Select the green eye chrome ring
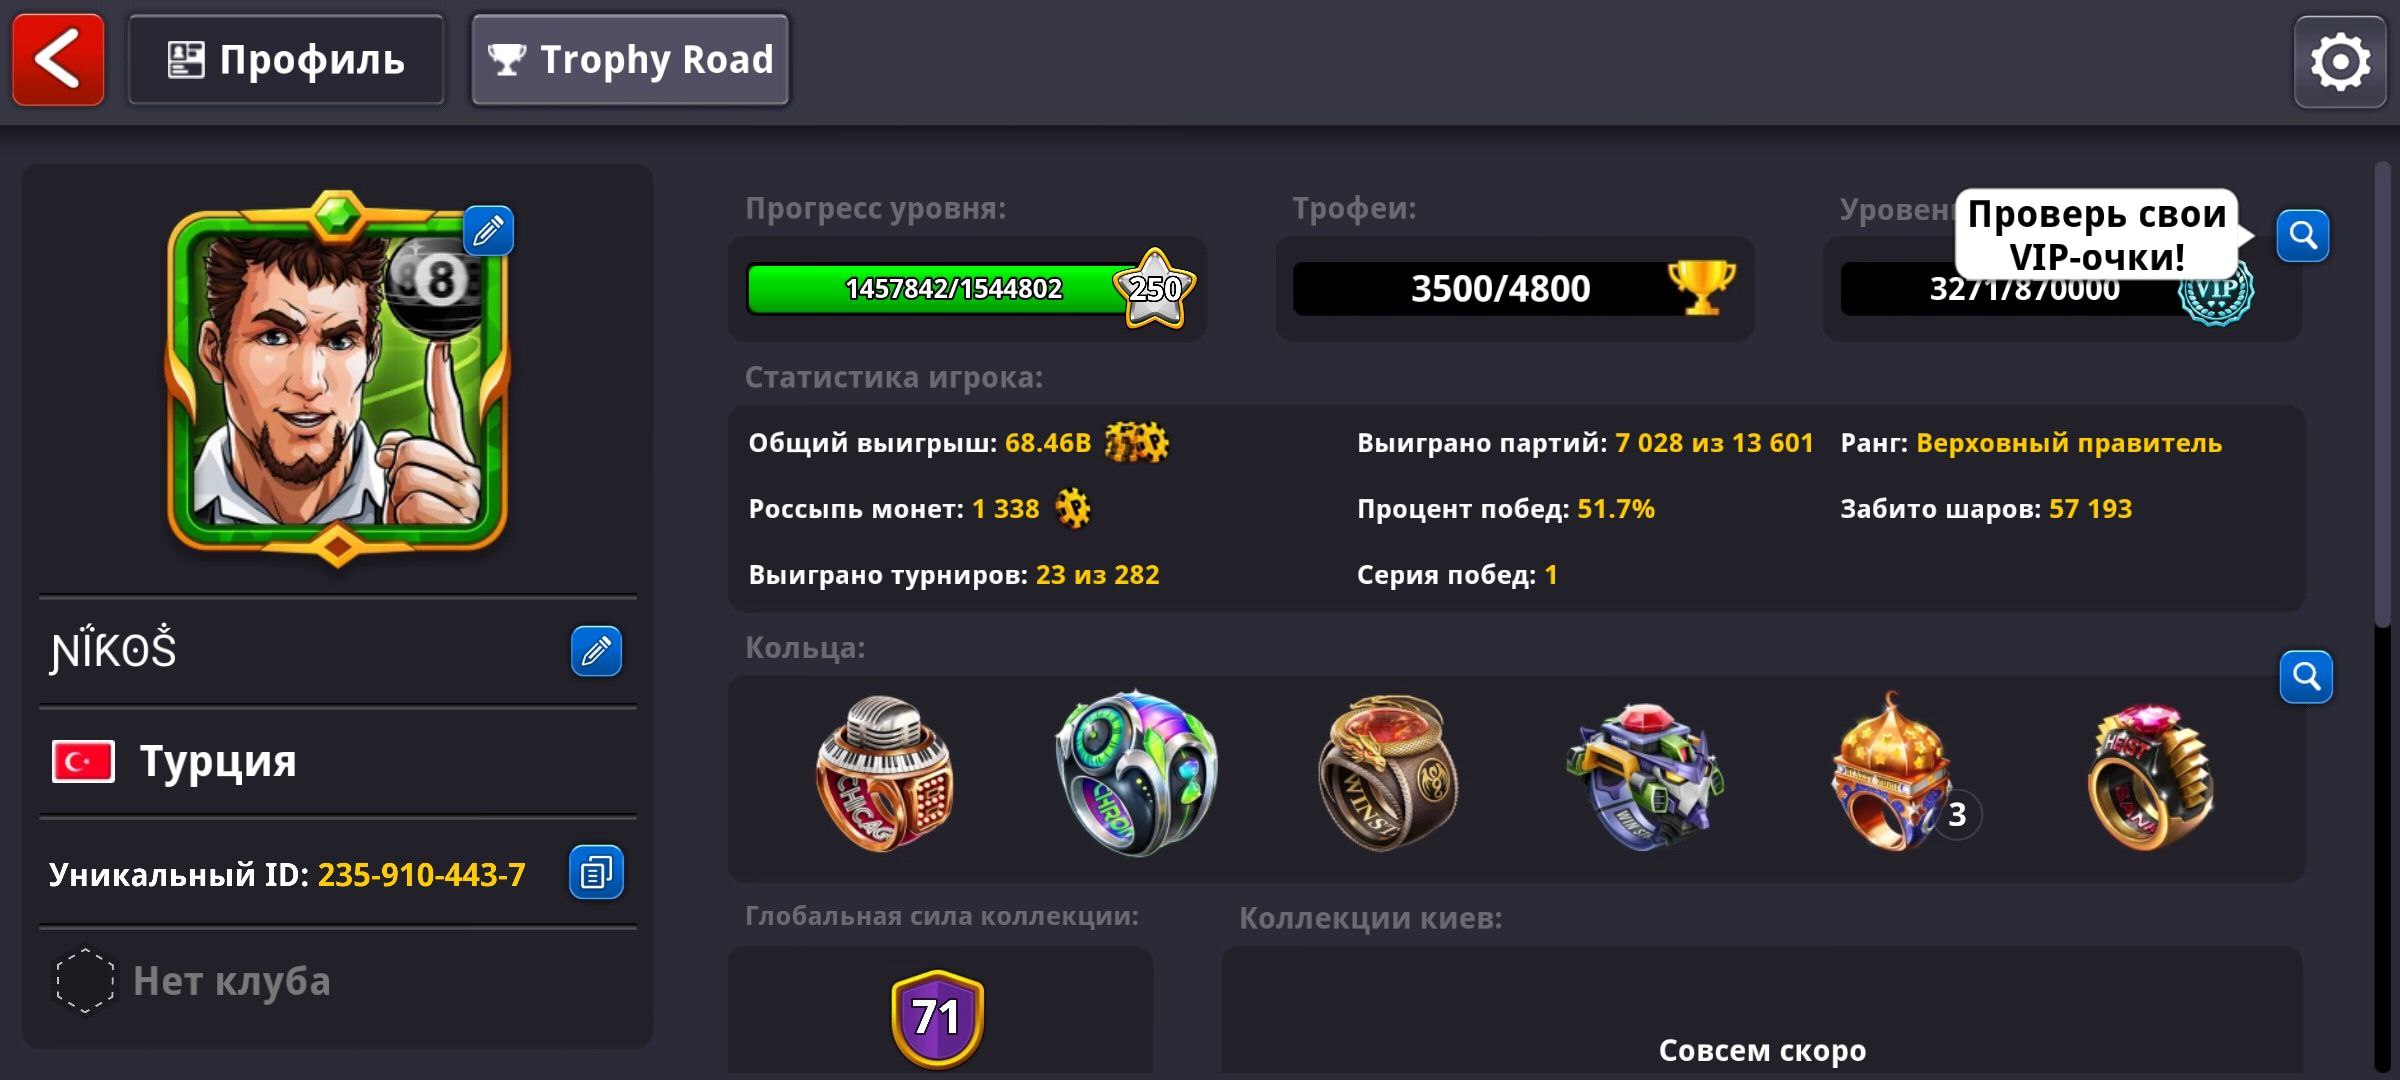The width and height of the screenshot is (2400, 1080). [1136, 773]
